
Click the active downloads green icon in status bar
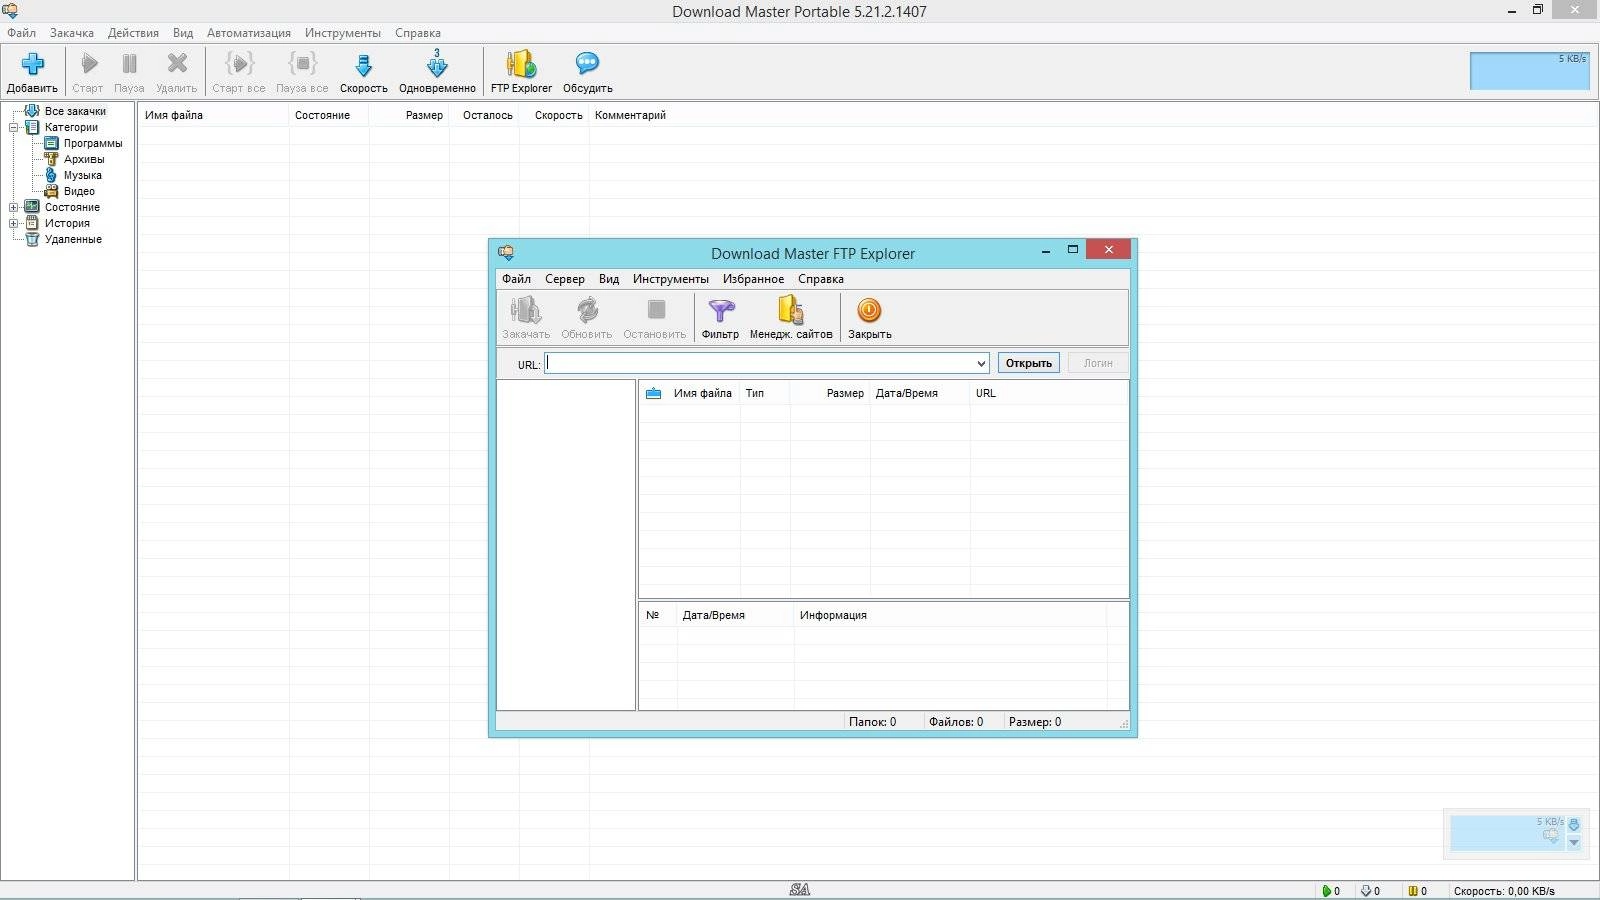[x=1327, y=891]
